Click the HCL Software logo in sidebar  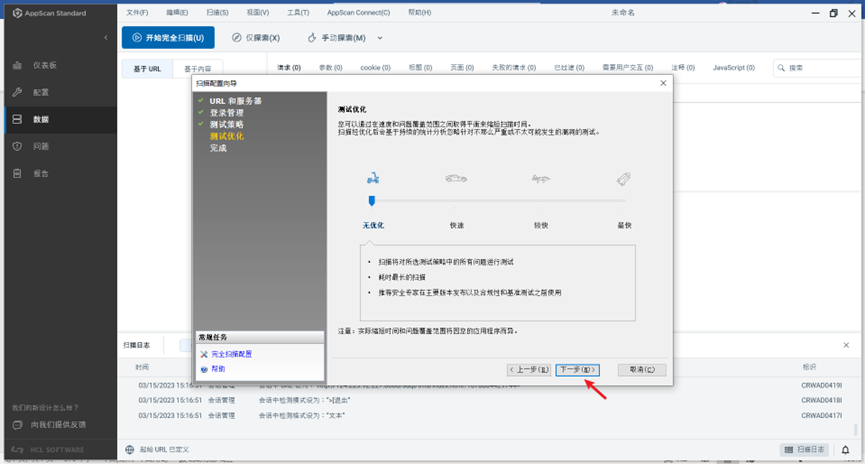pyautogui.click(x=48, y=450)
